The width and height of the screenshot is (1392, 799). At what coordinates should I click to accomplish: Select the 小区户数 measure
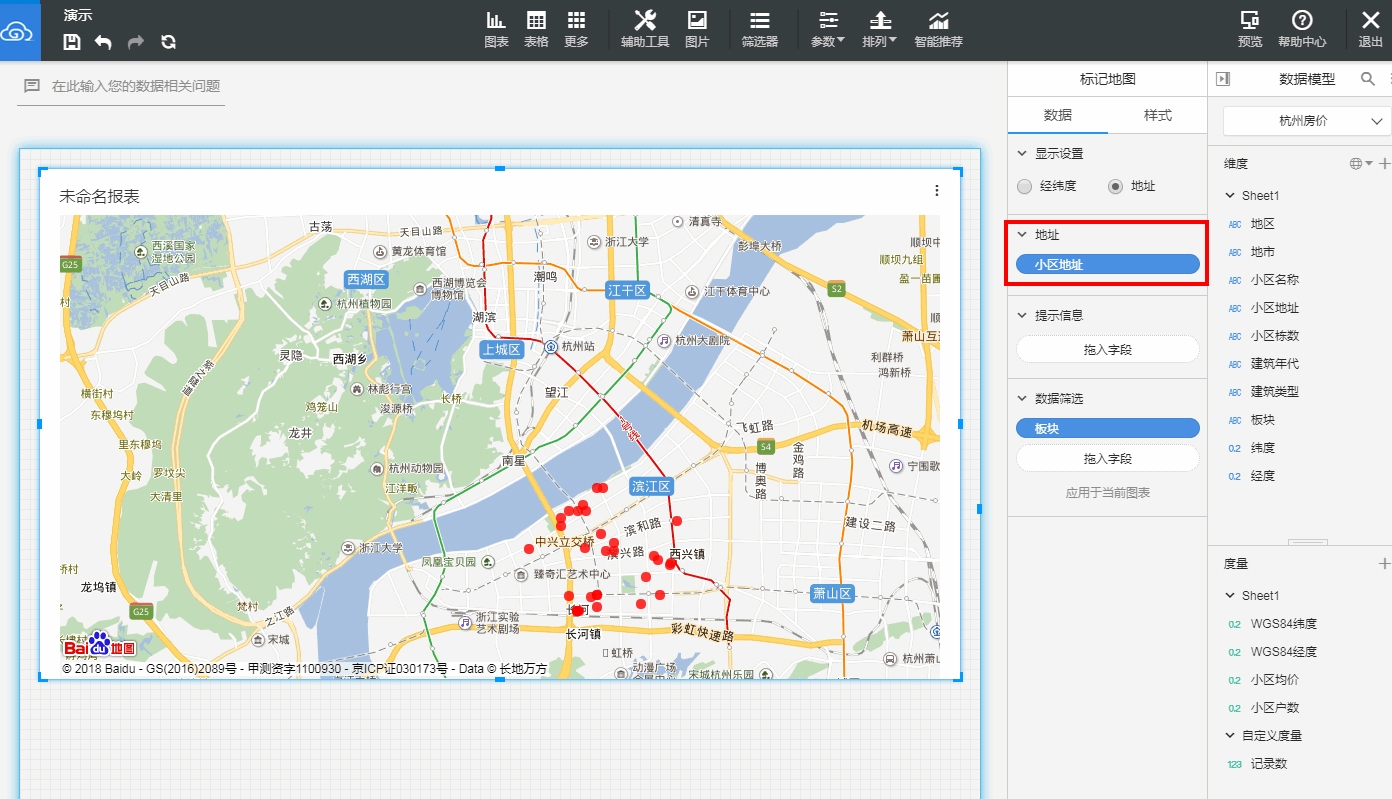click(1275, 708)
